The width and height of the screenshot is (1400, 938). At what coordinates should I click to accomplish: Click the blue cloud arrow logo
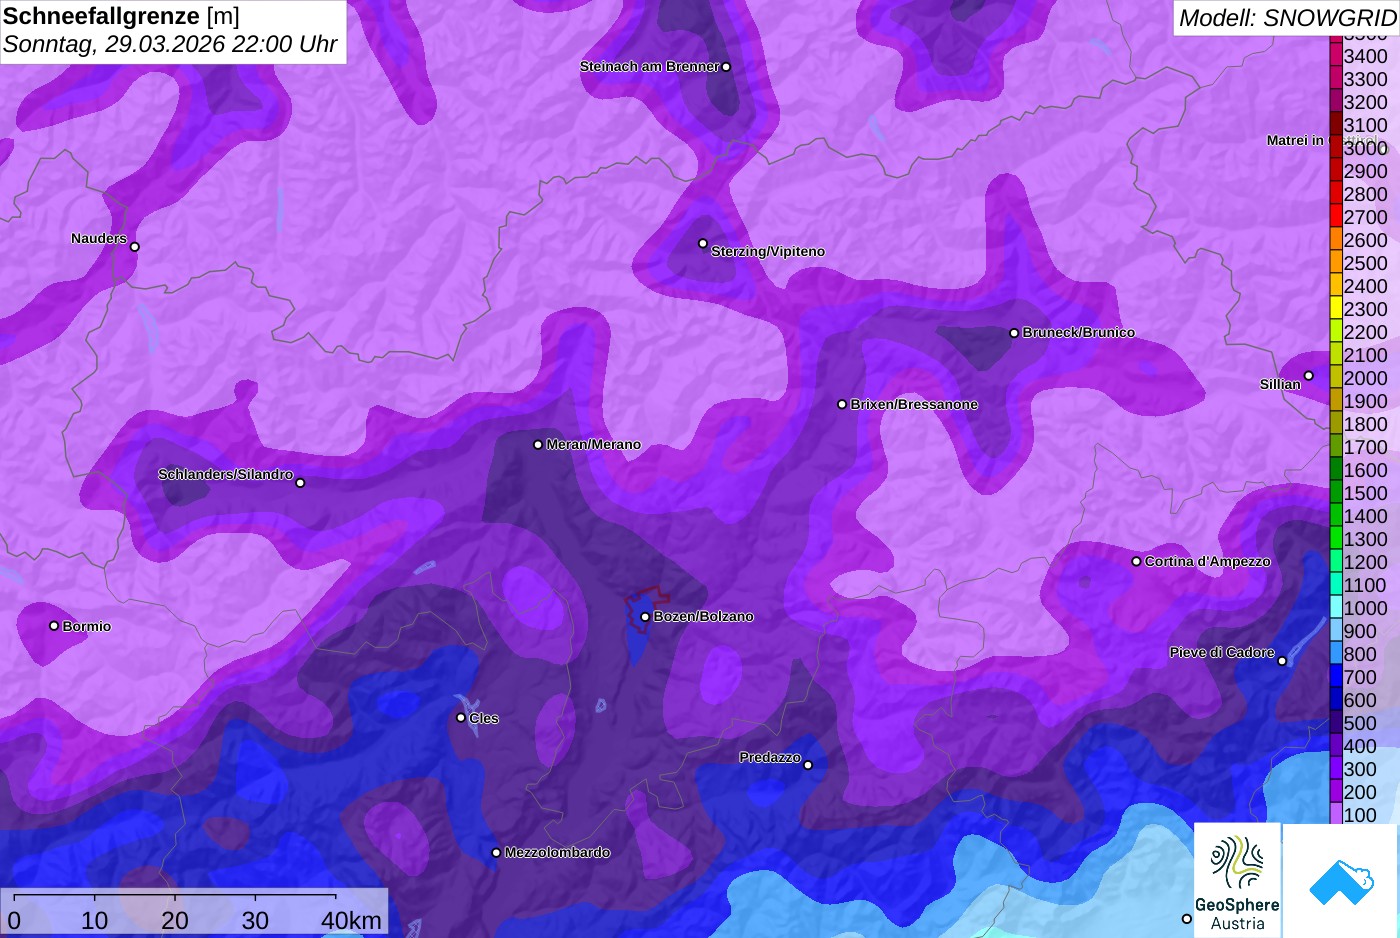1341,881
